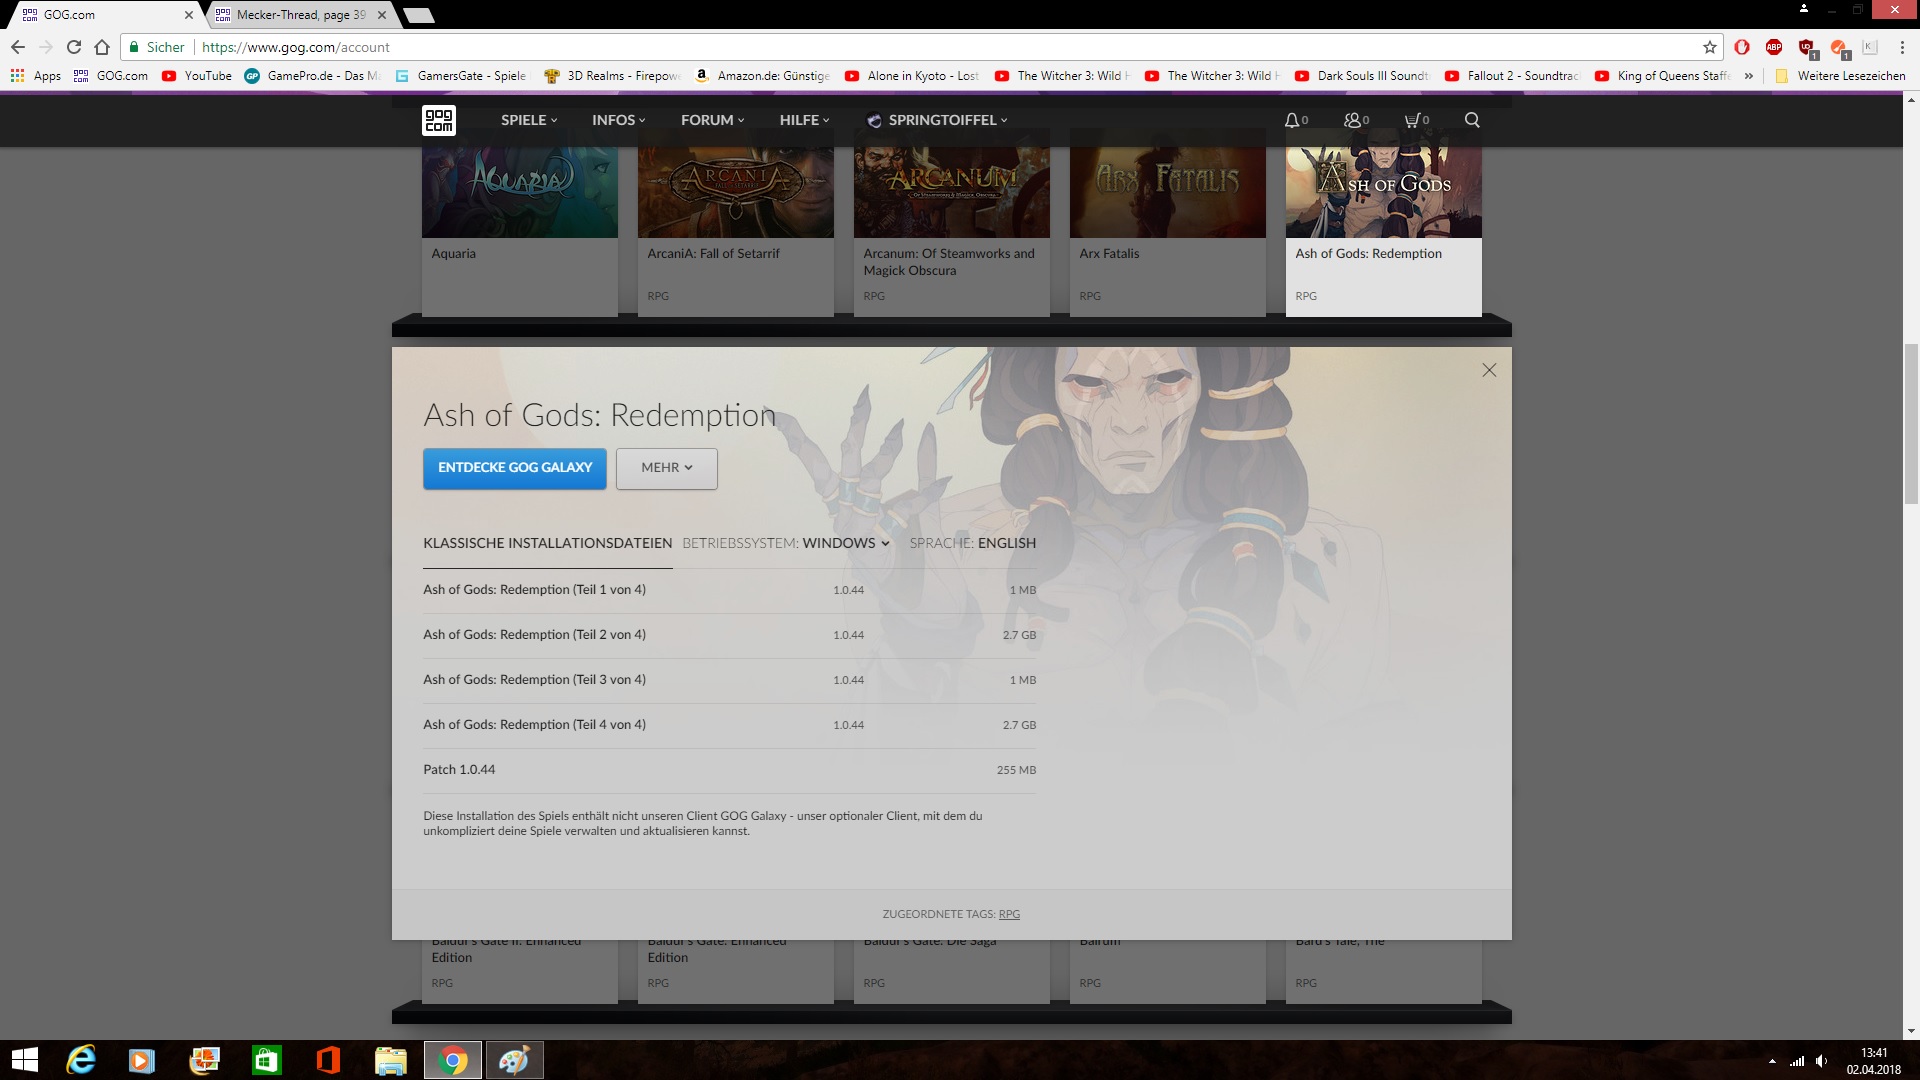
Task: Download Ash of Gods Teil 1 von 4
Action: 729,590
